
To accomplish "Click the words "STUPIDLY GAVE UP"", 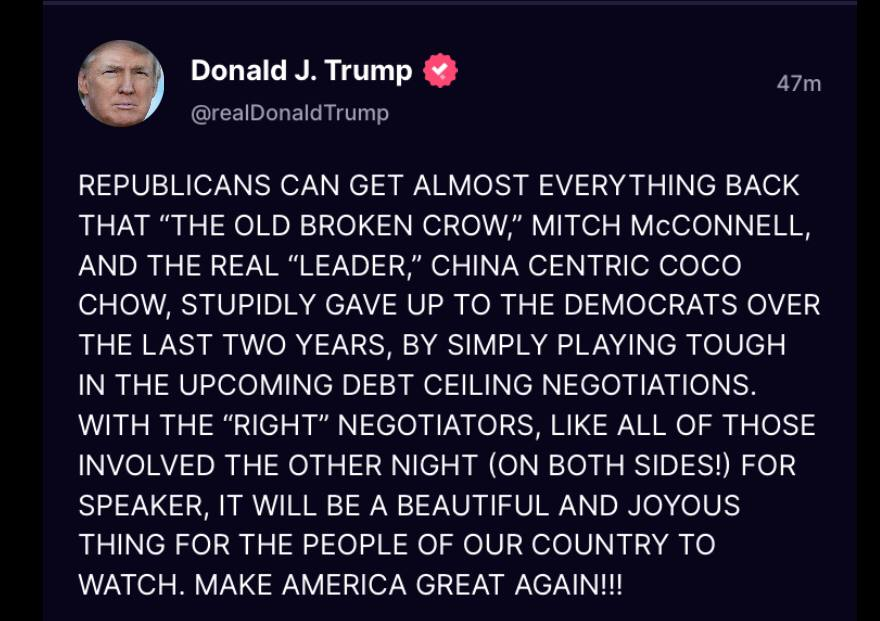I will click(306, 306).
